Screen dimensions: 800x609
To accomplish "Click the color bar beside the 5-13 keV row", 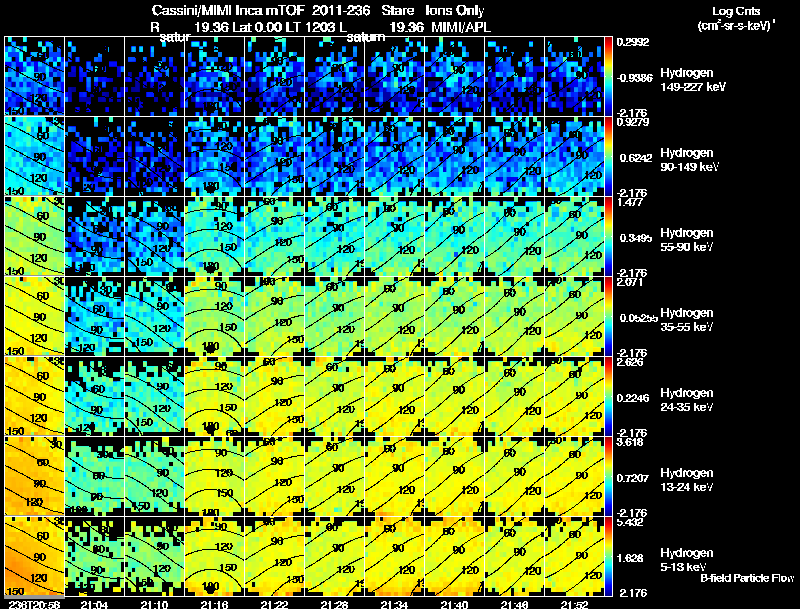I will pos(608,557).
